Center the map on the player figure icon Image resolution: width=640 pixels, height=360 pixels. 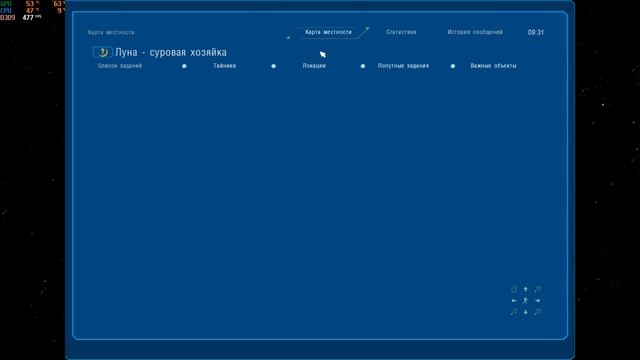pos(526,300)
